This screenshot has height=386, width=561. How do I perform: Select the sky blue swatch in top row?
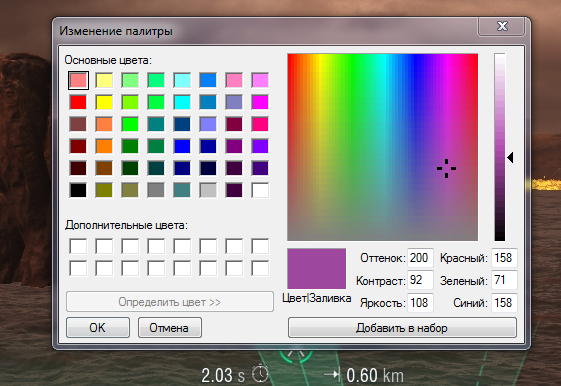[x=208, y=80]
